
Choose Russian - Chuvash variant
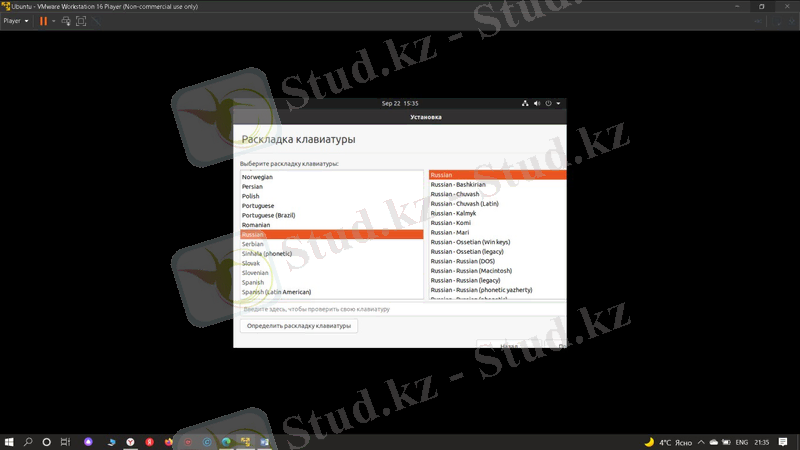[497, 194]
